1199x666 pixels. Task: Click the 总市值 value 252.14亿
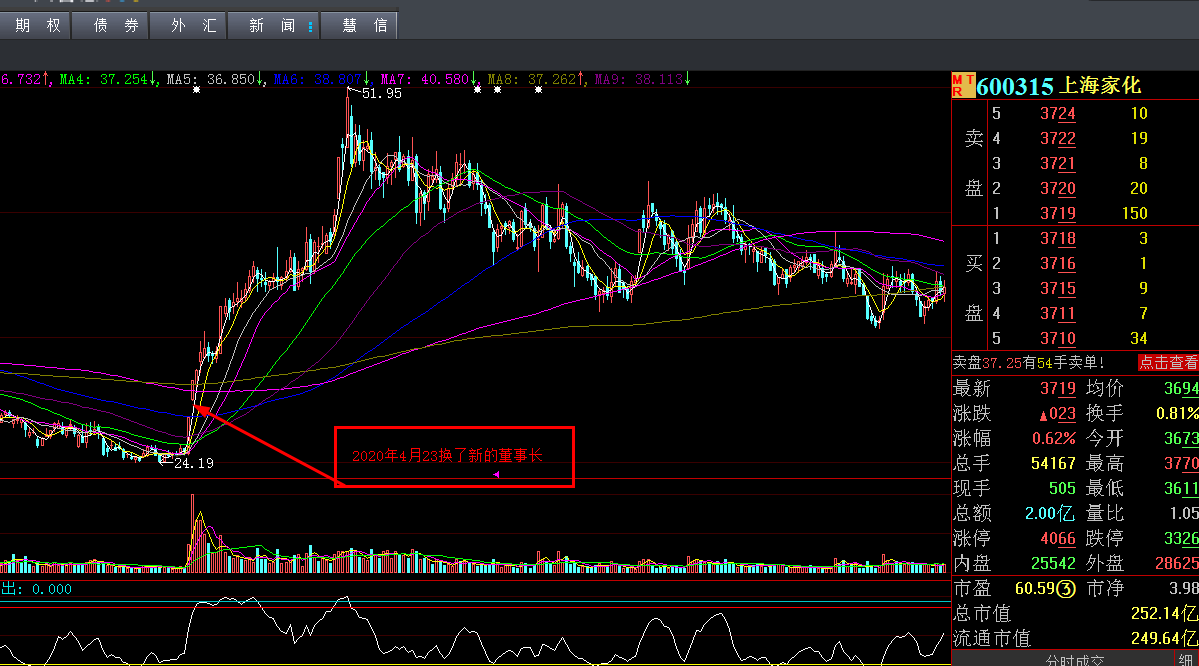tap(1164, 613)
